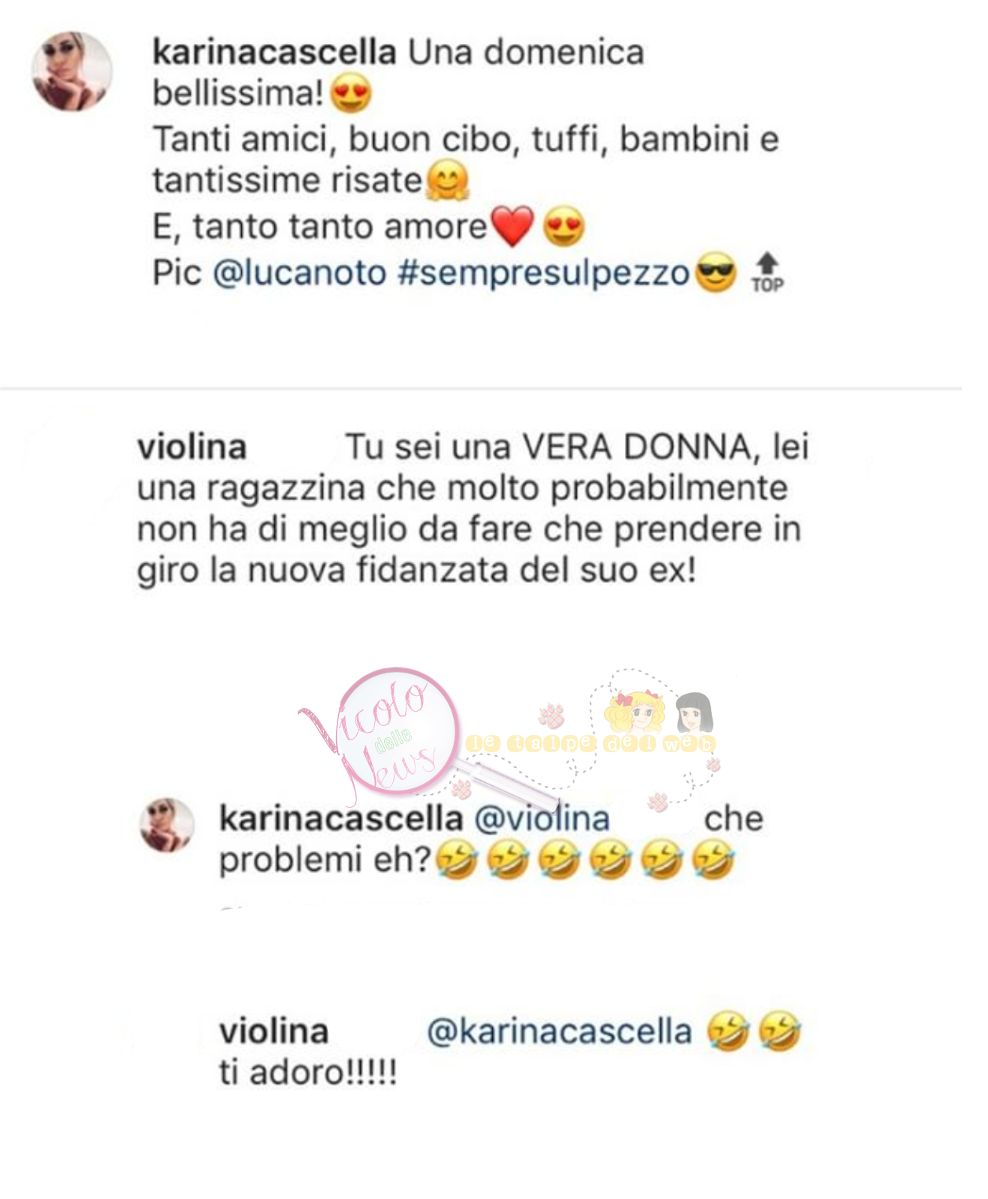Open the @karinacascella mention in the last comment
This screenshot has height=1199, width=988.
tap(559, 1032)
